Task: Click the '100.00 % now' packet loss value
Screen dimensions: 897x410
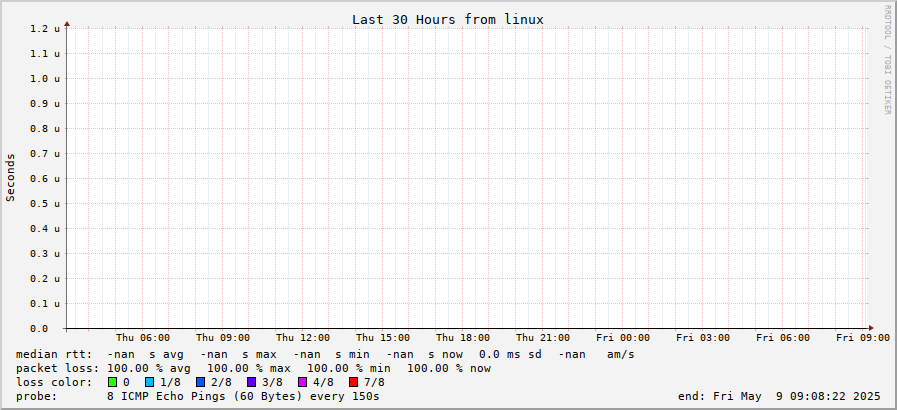Action: pyautogui.click(x=449, y=368)
